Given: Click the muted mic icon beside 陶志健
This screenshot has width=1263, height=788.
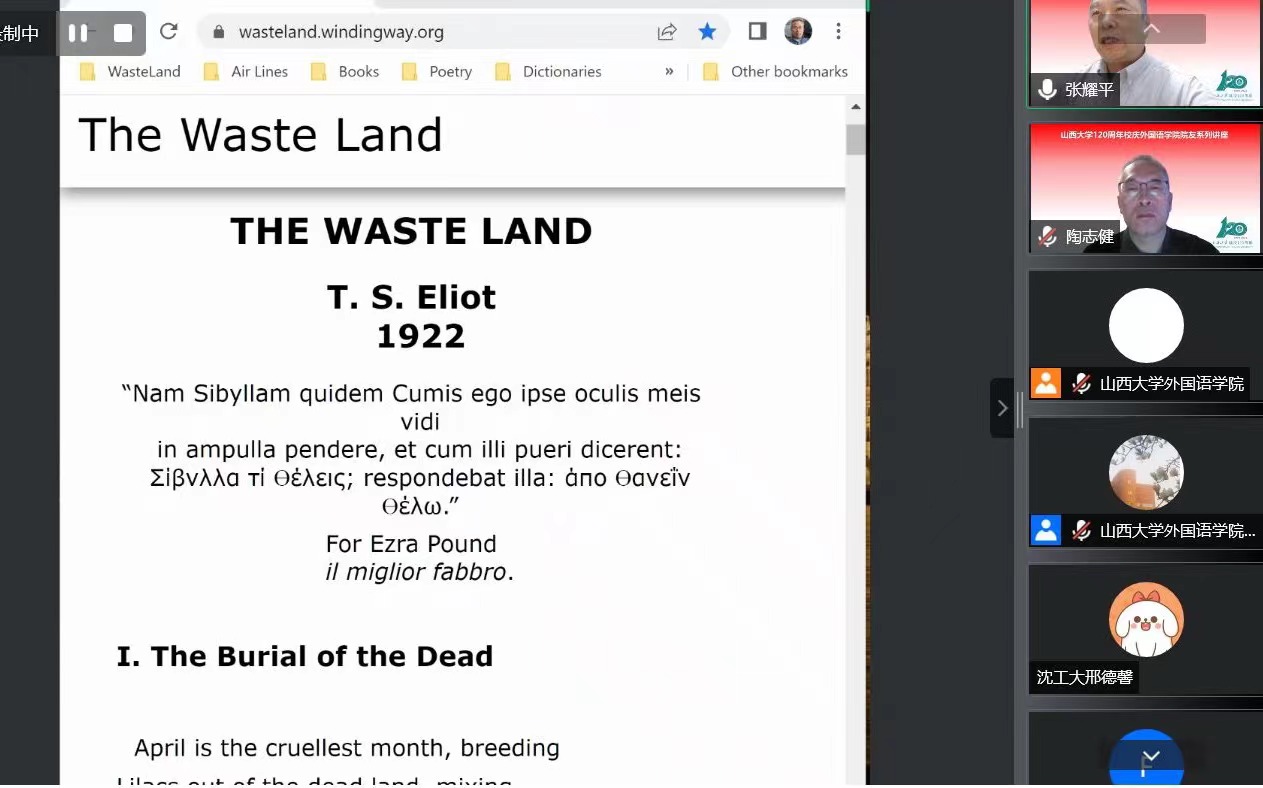Looking at the screenshot, I should click(x=1047, y=237).
